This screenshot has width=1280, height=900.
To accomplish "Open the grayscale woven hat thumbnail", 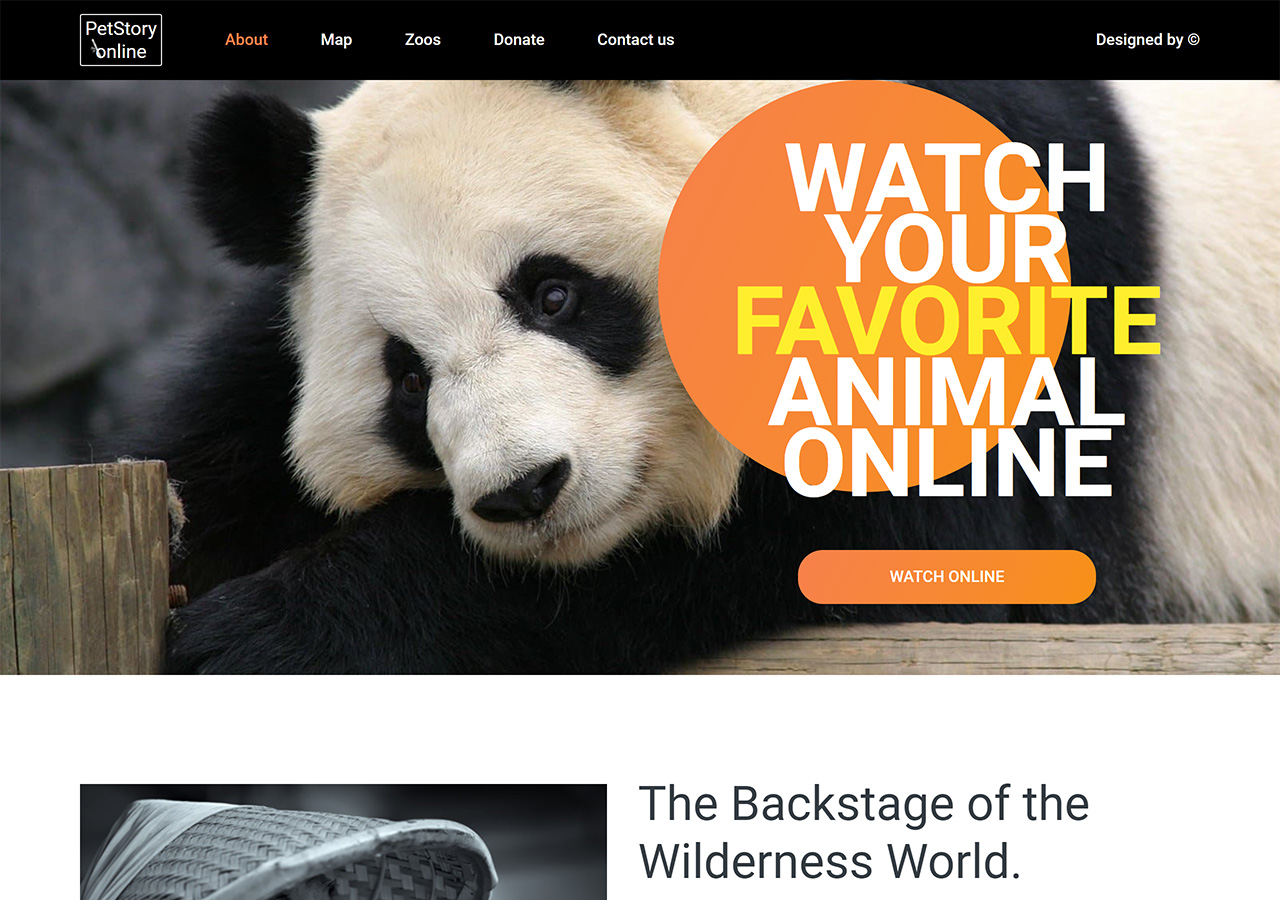I will 343,842.
